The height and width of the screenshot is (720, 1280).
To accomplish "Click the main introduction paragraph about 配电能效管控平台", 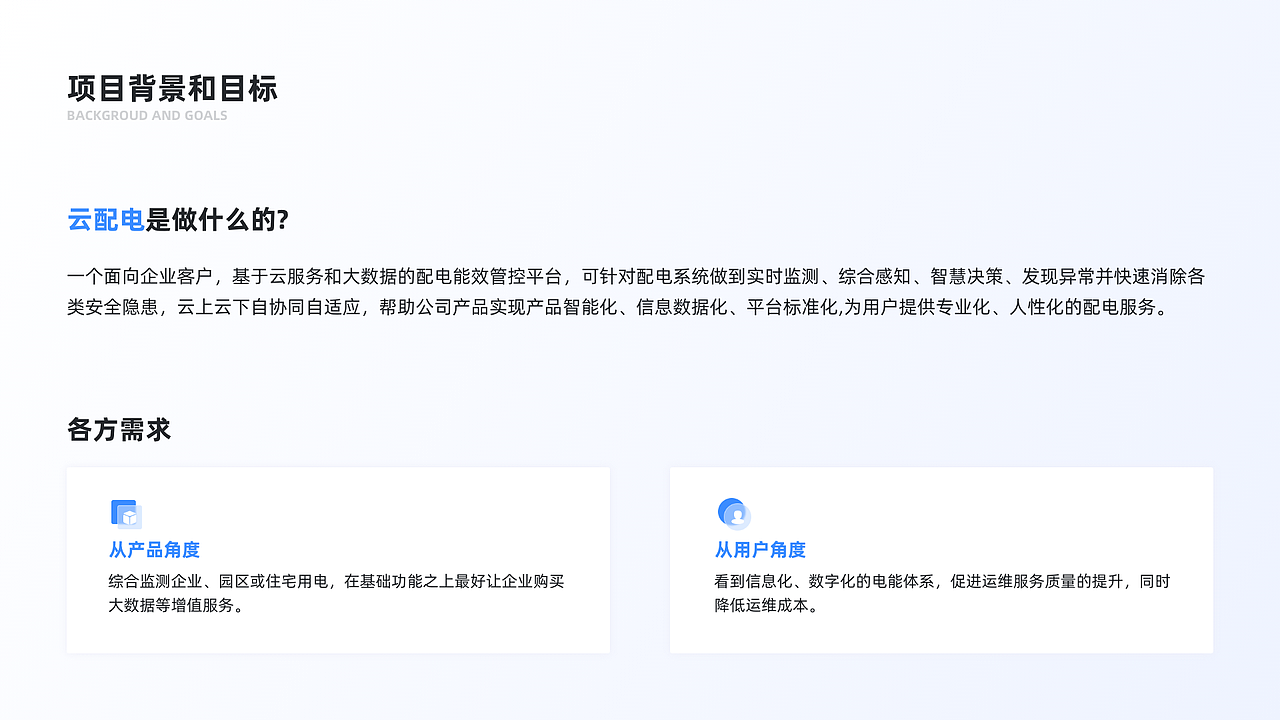I will pos(637,292).
